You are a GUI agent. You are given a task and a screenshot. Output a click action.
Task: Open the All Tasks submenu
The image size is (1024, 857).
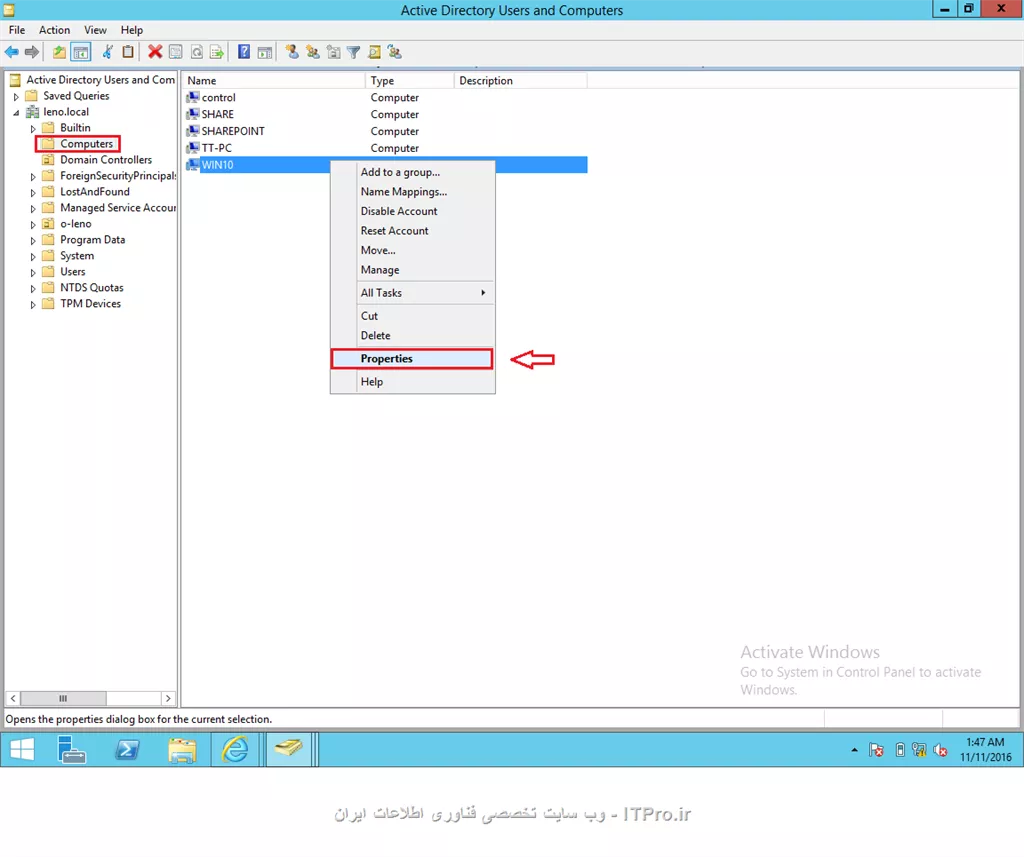[412, 293]
